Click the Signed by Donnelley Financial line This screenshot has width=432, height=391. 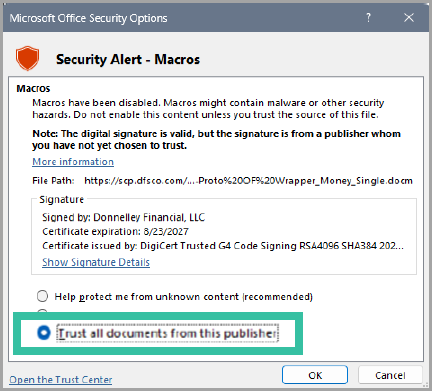pyautogui.click(x=124, y=217)
